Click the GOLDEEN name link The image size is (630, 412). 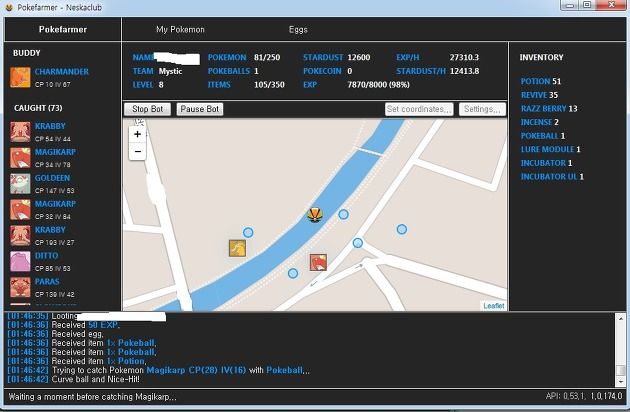point(52,178)
